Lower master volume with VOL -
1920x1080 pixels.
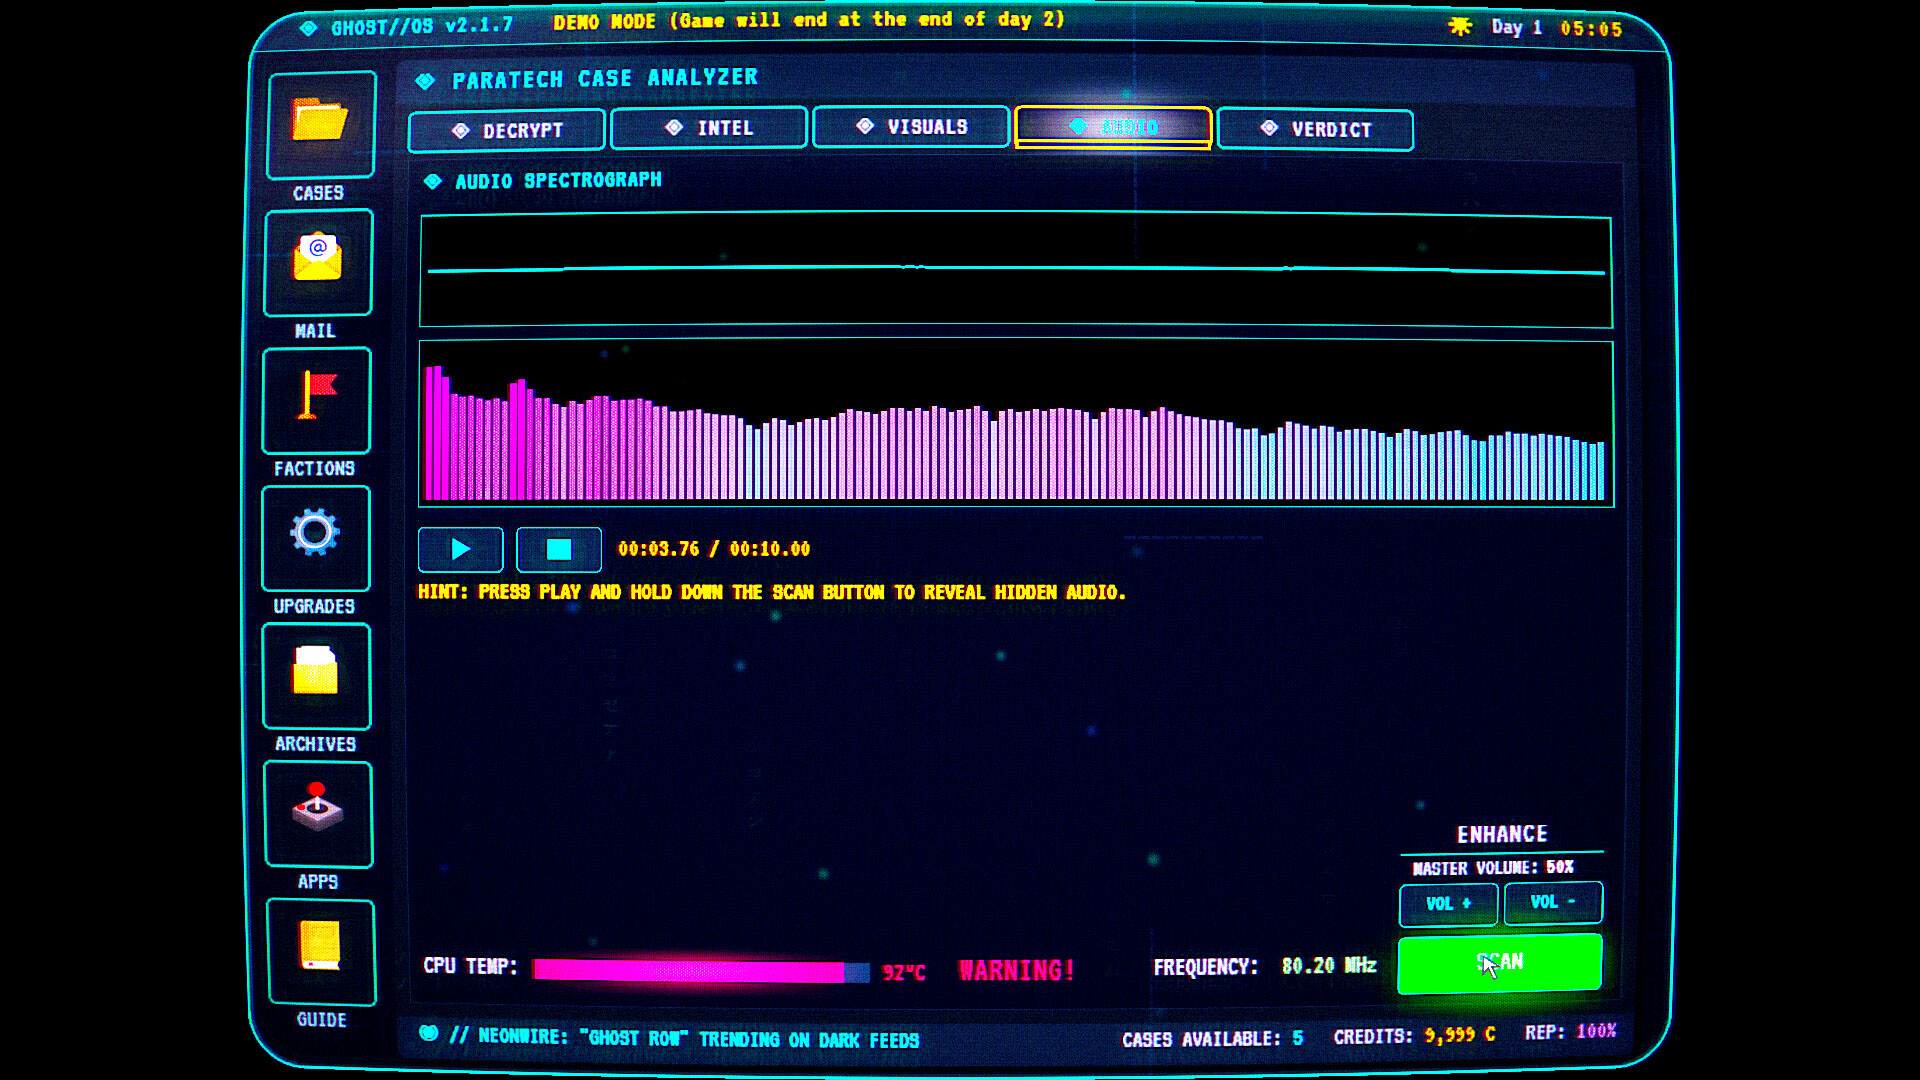1553,903
